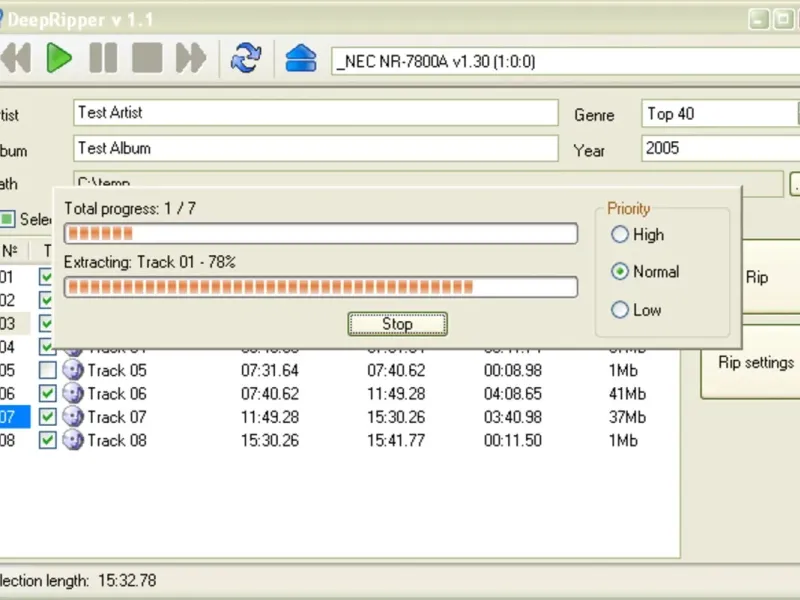Select the Track 05 name

(x=117, y=370)
